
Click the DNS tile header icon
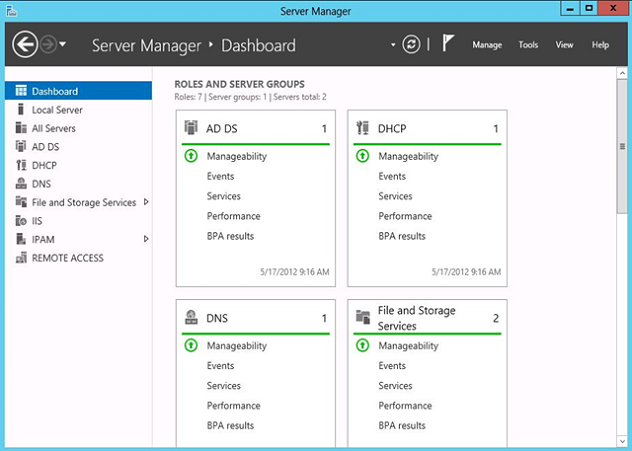(191, 317)
